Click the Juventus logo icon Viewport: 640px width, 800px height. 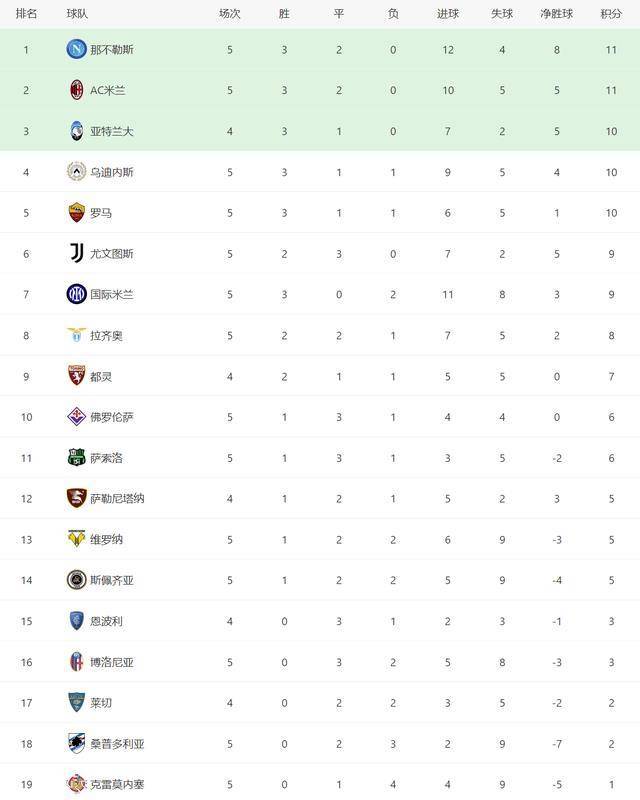[77, 253]
